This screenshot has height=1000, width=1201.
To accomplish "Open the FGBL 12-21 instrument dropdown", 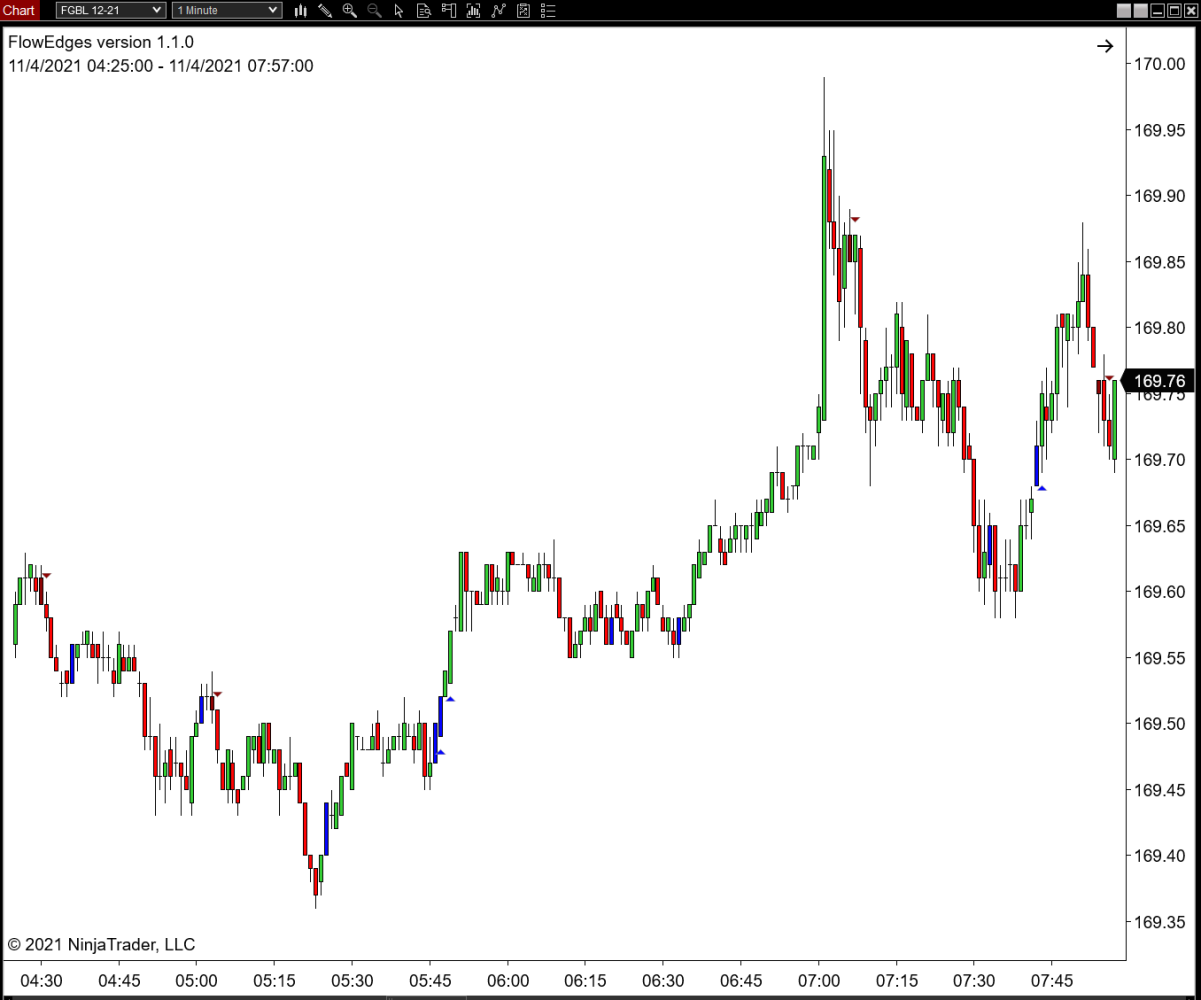I will tap(110, 10).
